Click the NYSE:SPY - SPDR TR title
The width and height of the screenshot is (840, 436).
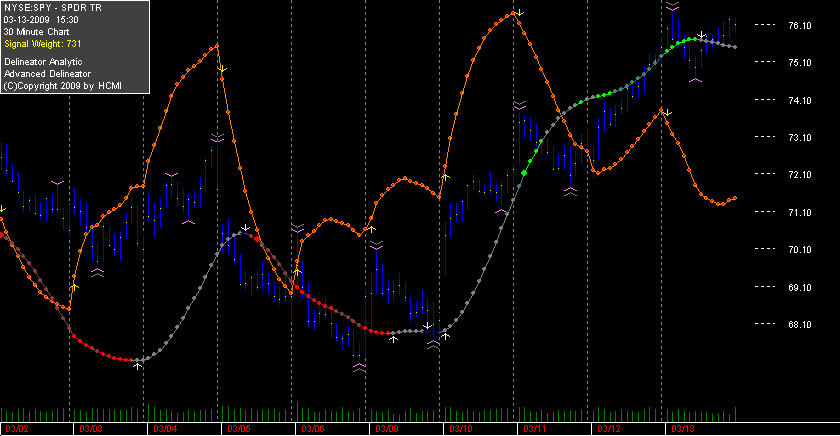(52, 8)
